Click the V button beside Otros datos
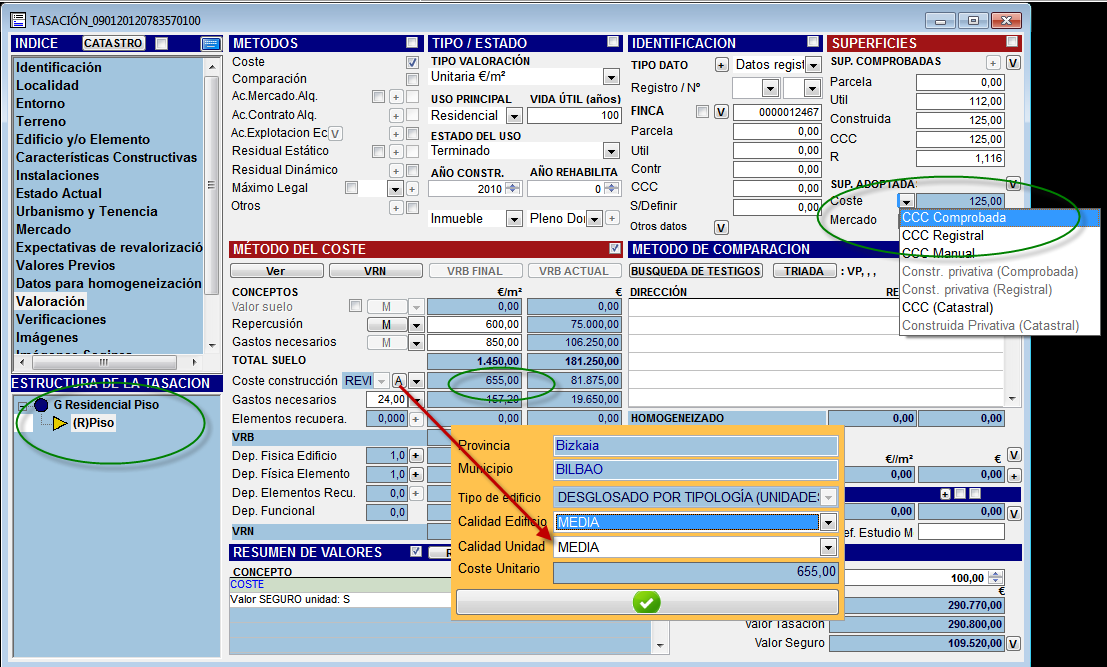 point(721,227)
